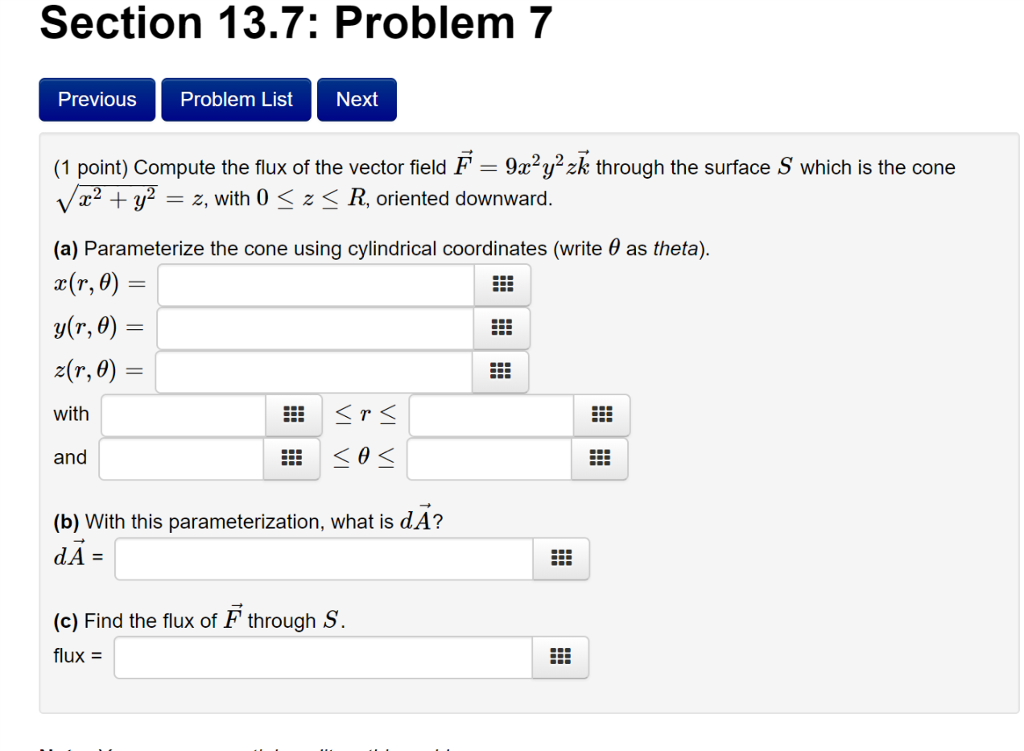Open equation editor for the dA answer
The height and width of the screenshot is (751, 1024).
point(561,559)
